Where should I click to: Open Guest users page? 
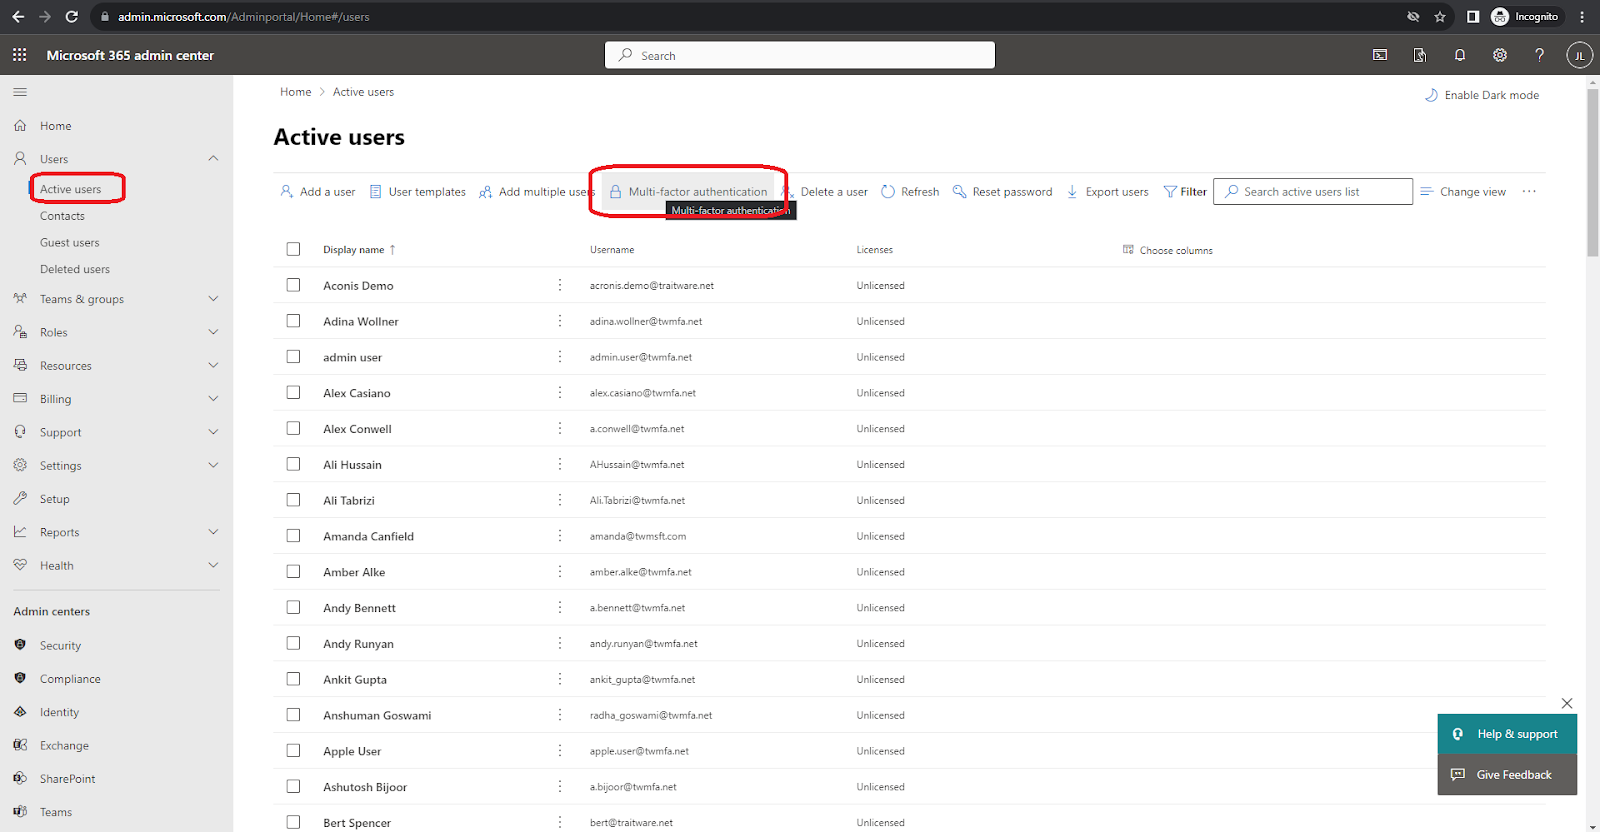pyautogui.click(x=69, y=243)
